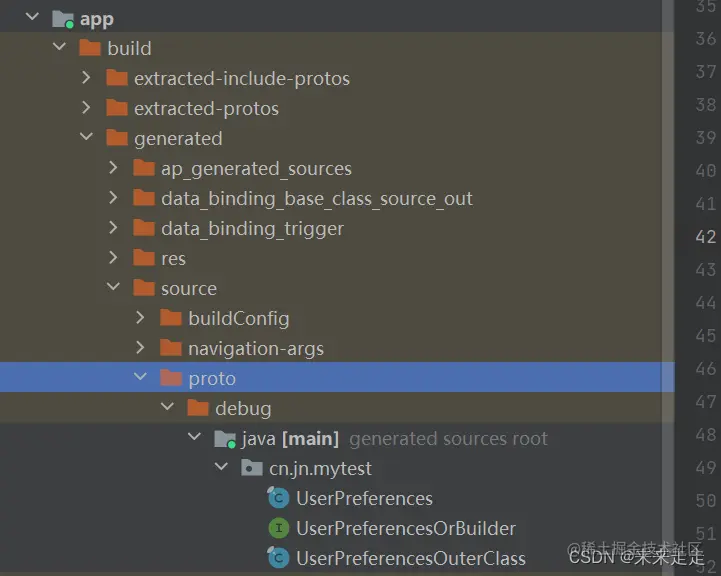Image resolution: width=721 pixels, height=576 pixels.
Task: Click line number 42 in gutter
Action: coord(705,237)
